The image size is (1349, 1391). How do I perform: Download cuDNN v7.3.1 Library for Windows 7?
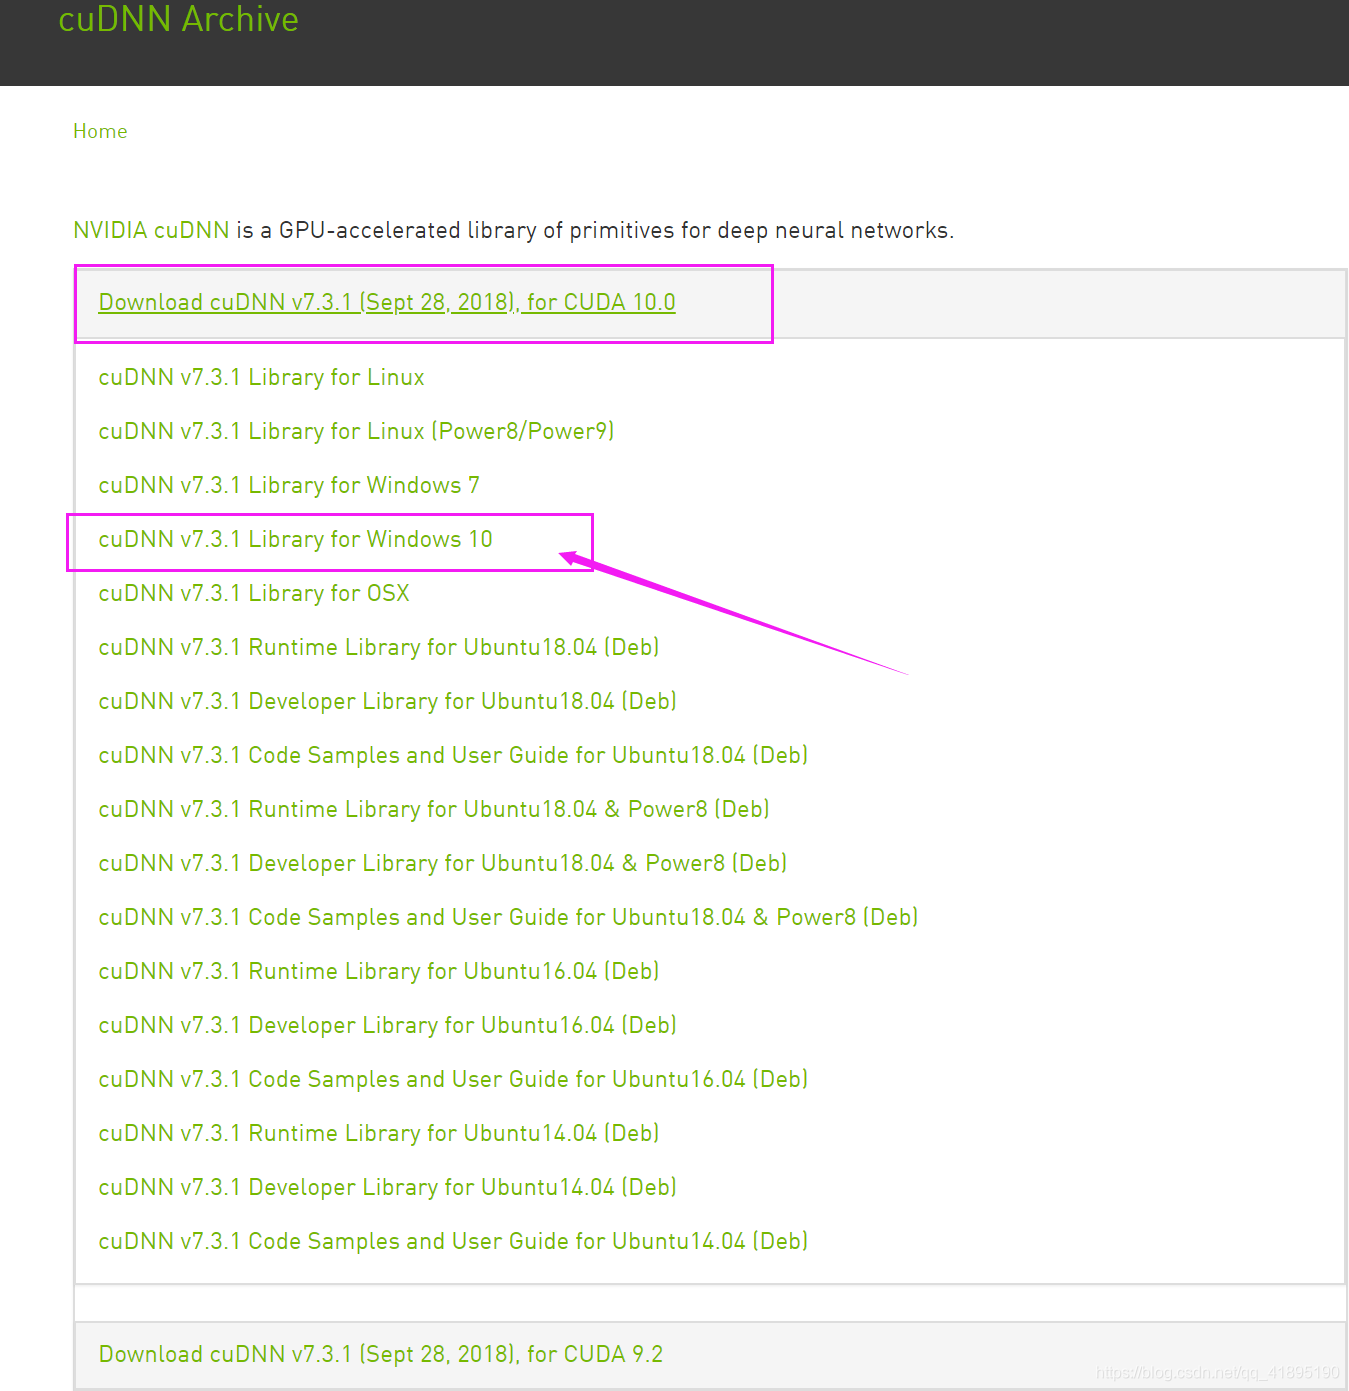point(289,485)
